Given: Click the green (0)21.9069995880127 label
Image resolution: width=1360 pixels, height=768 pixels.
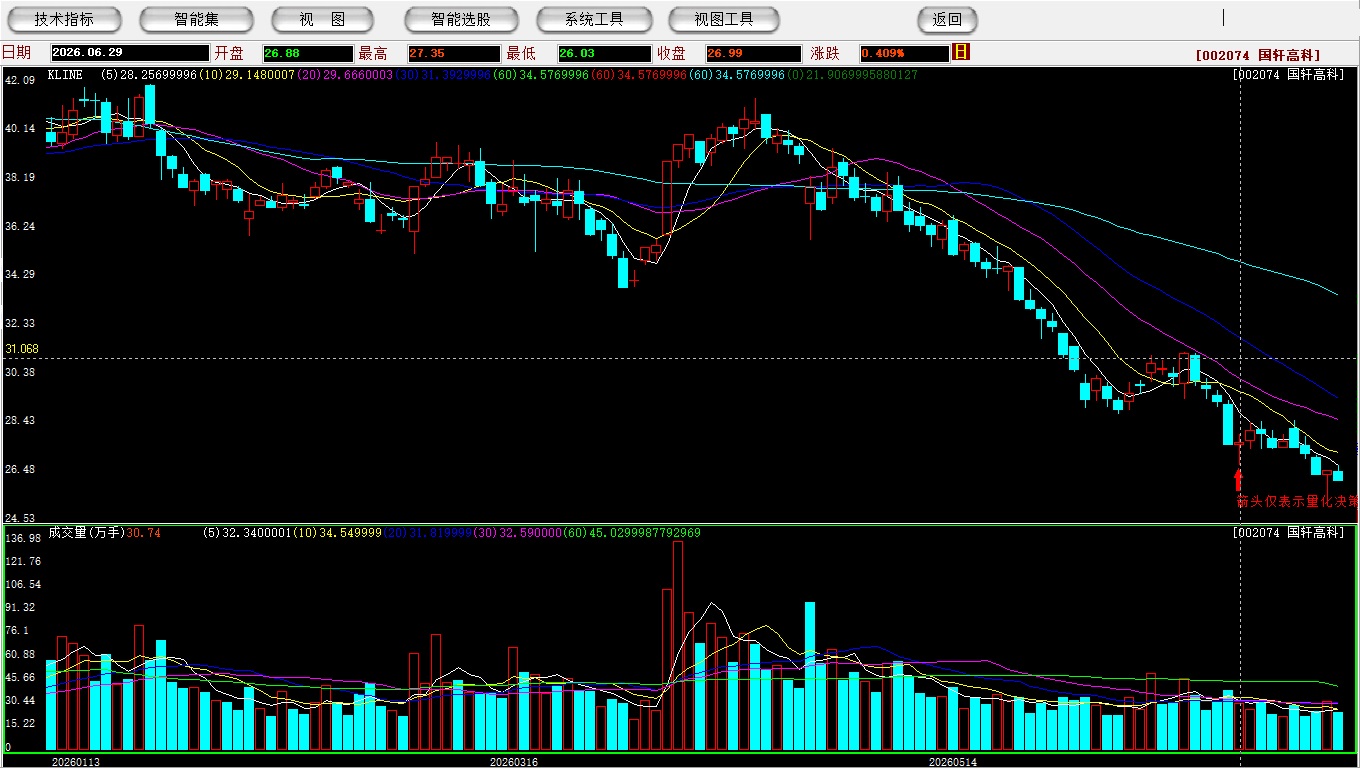Looking at the screenshot, I should coord(852,75).
